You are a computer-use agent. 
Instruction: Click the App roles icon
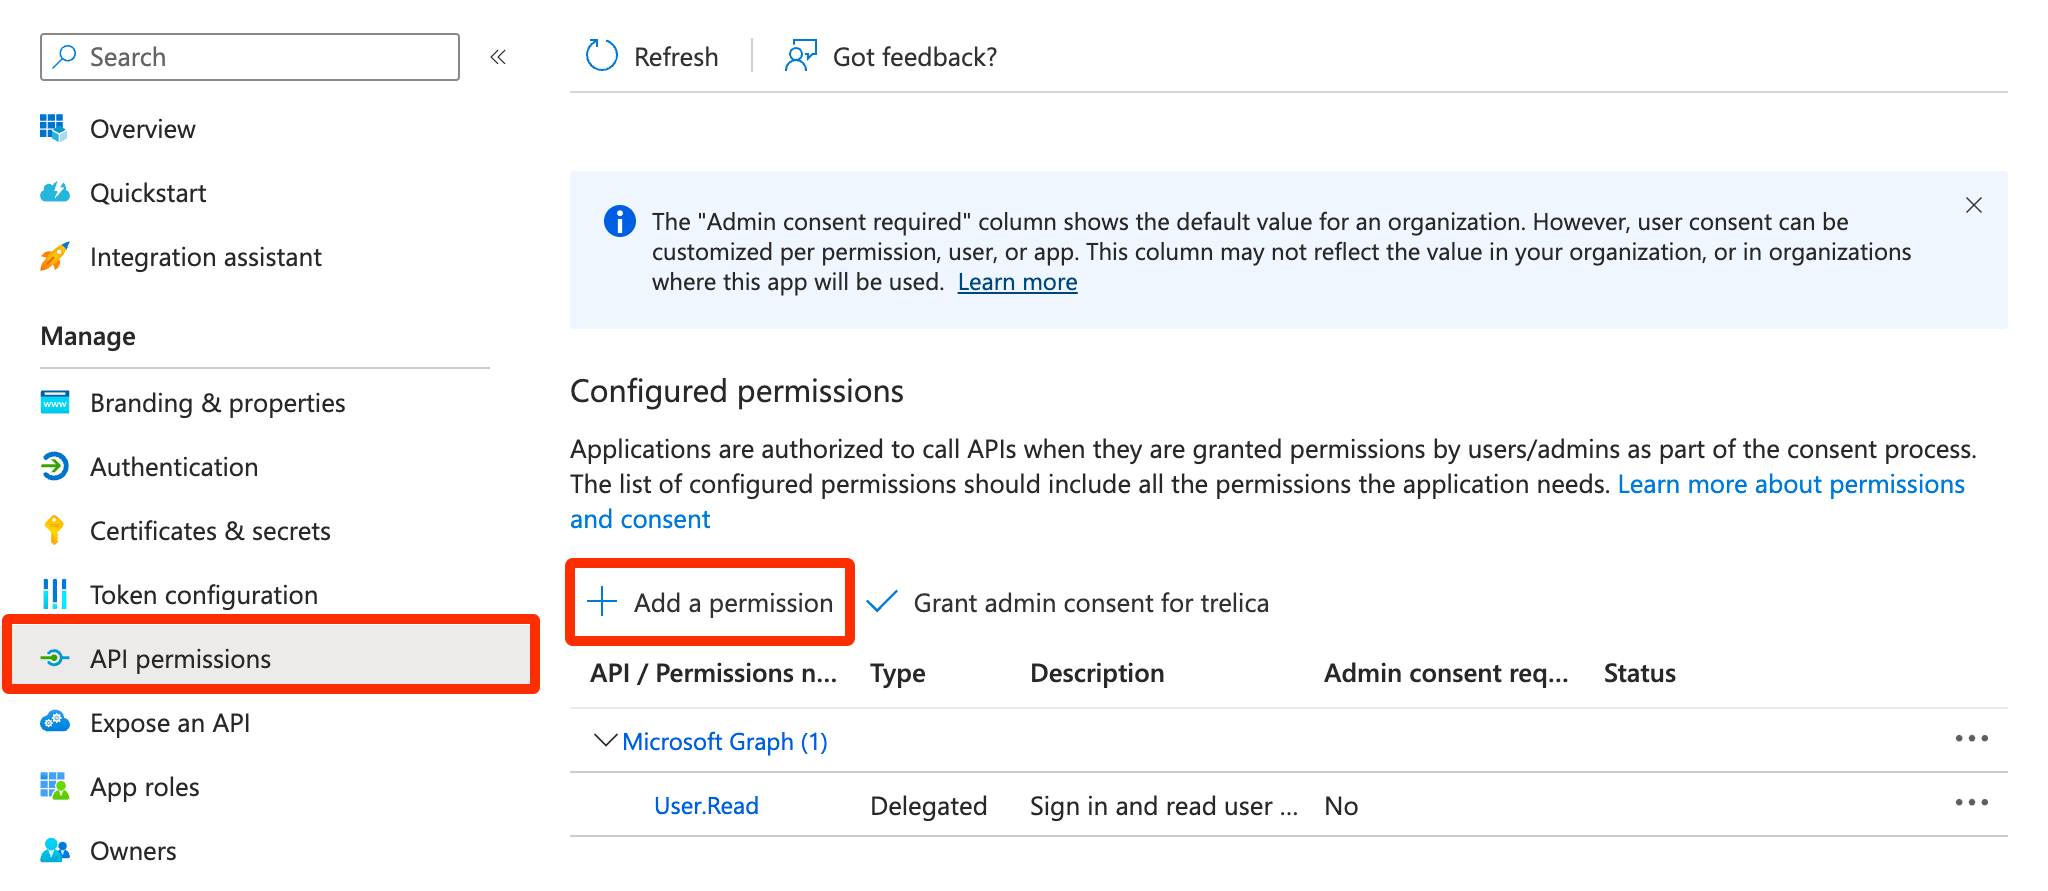pos(54,786)
